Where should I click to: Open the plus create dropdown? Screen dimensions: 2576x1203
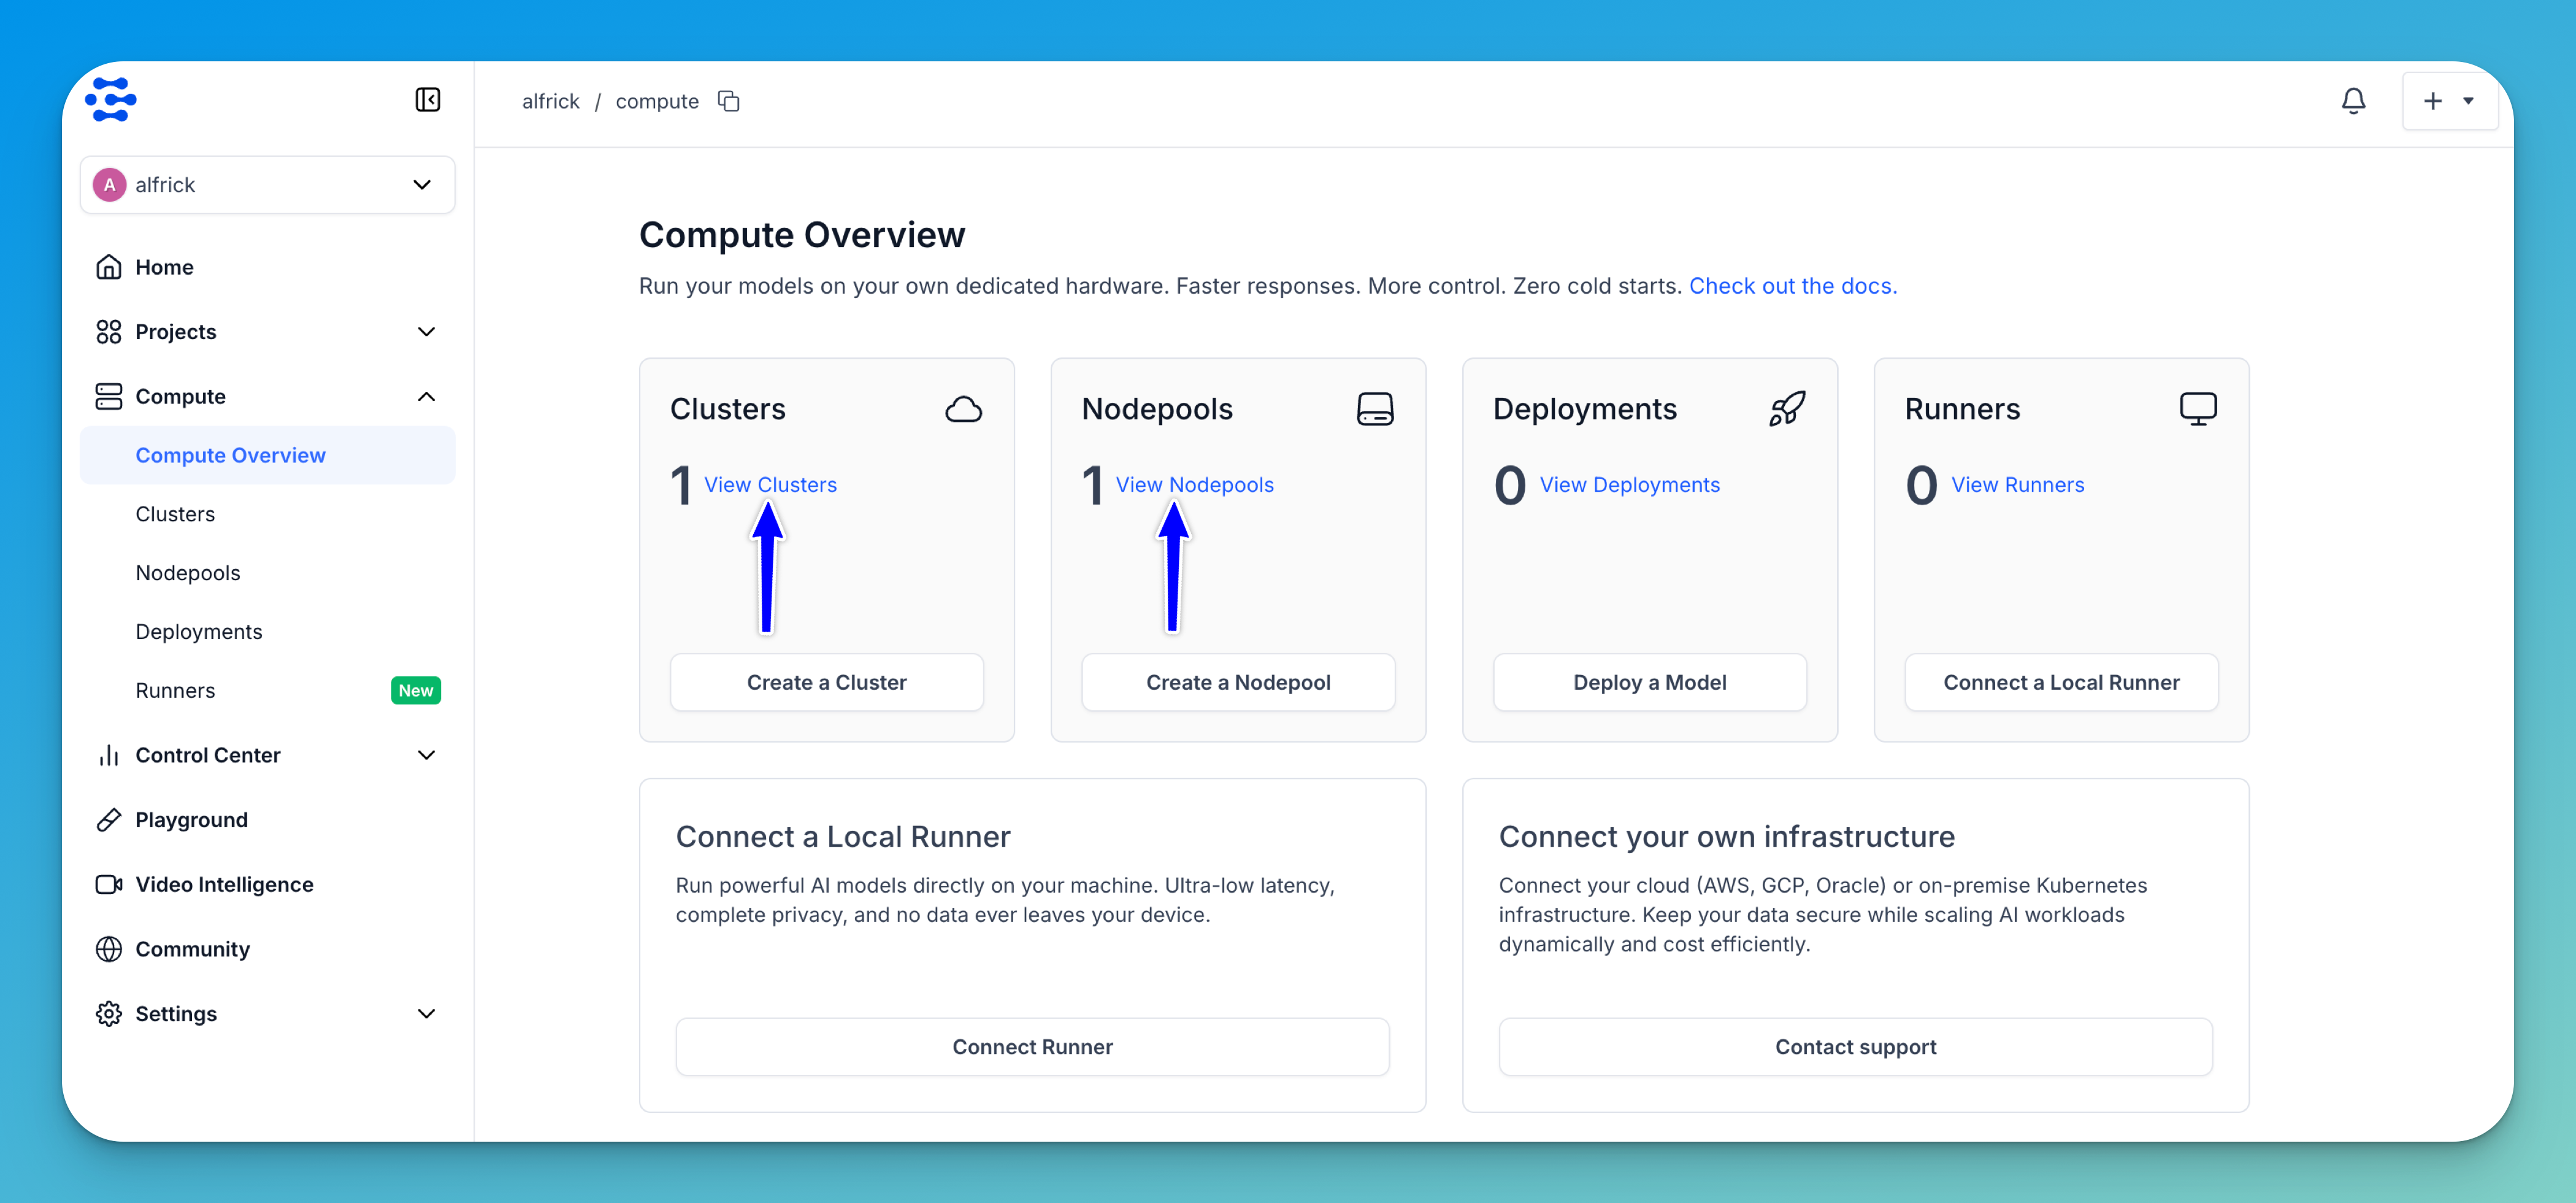[x=2449, y=101]
